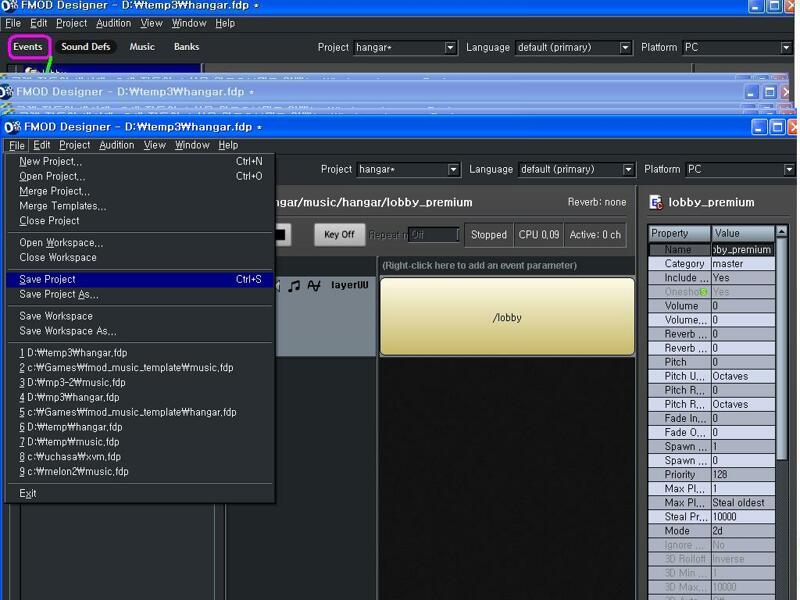This screenshot has height=600, width=800.
Task: Open Language dropdown in back window
Action: coord(625,47)
